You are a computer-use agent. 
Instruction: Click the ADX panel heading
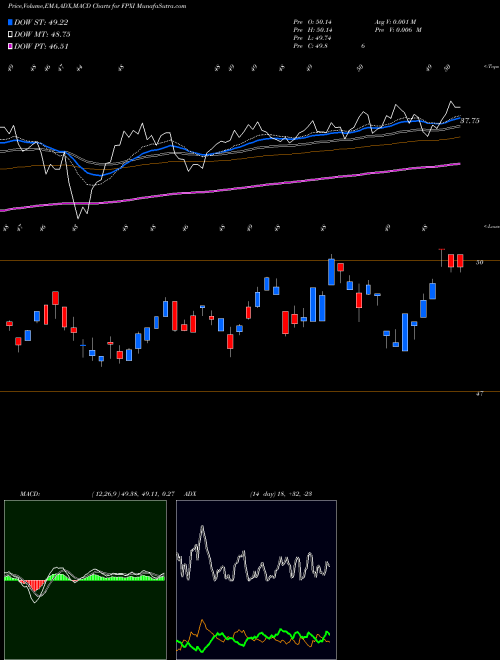pos(191,494)
